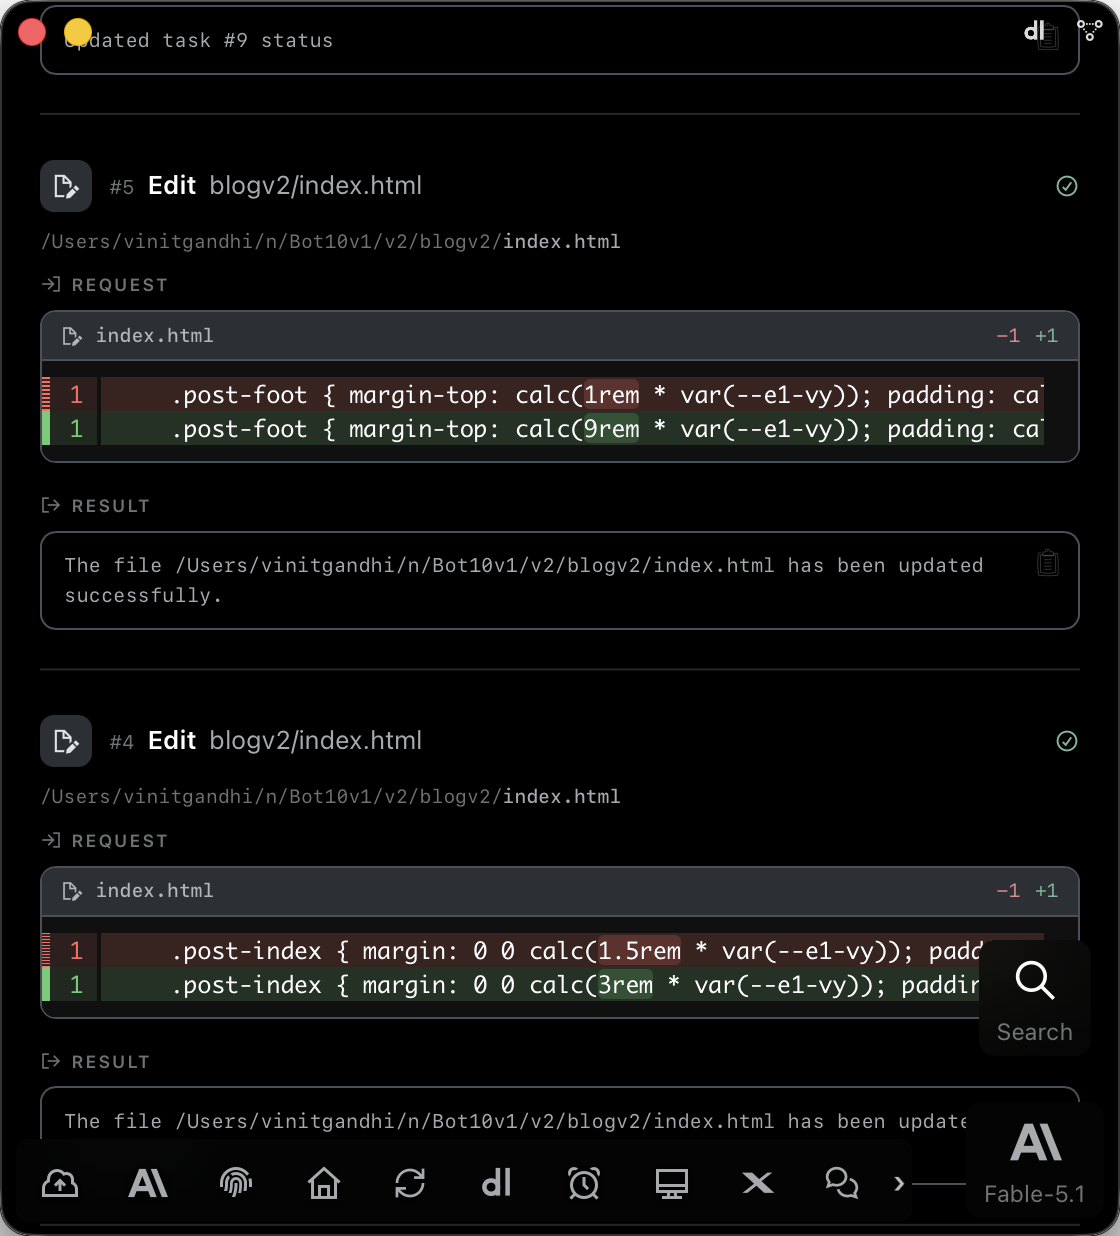Click the 'updated task #9 status' text

[199, 41]
